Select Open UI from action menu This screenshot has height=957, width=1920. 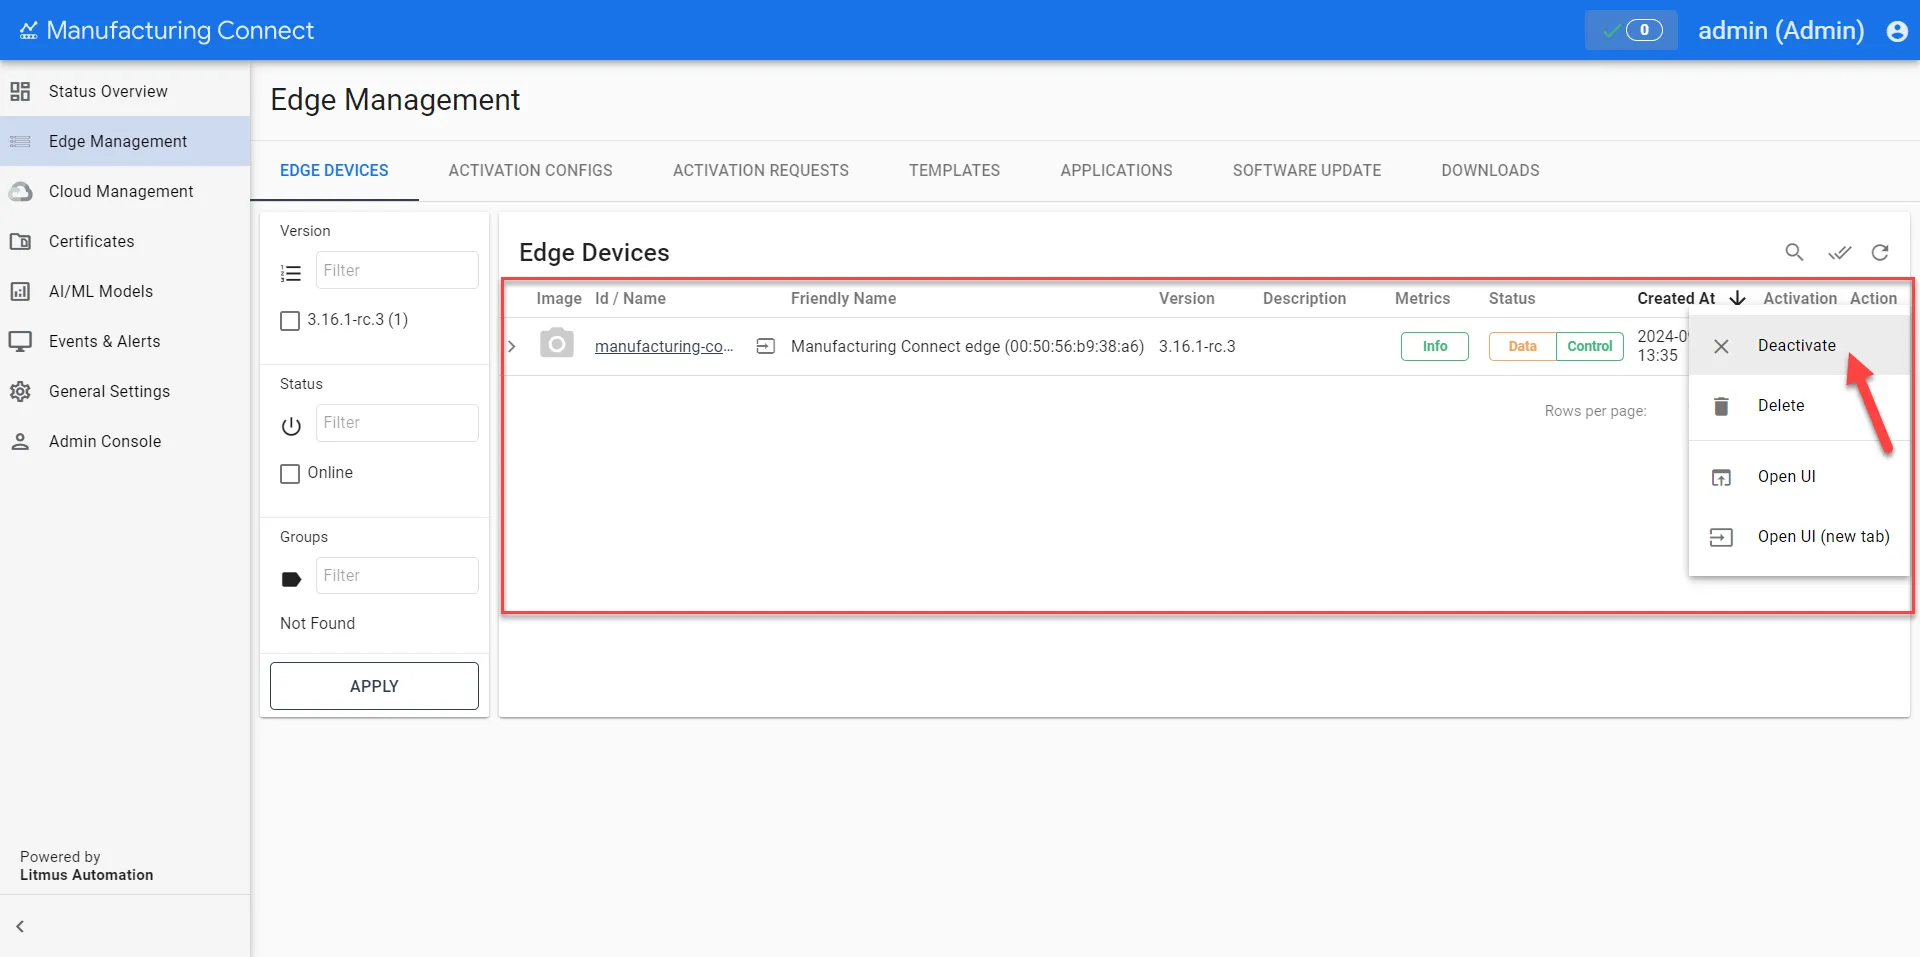(x=1799, y=476)
